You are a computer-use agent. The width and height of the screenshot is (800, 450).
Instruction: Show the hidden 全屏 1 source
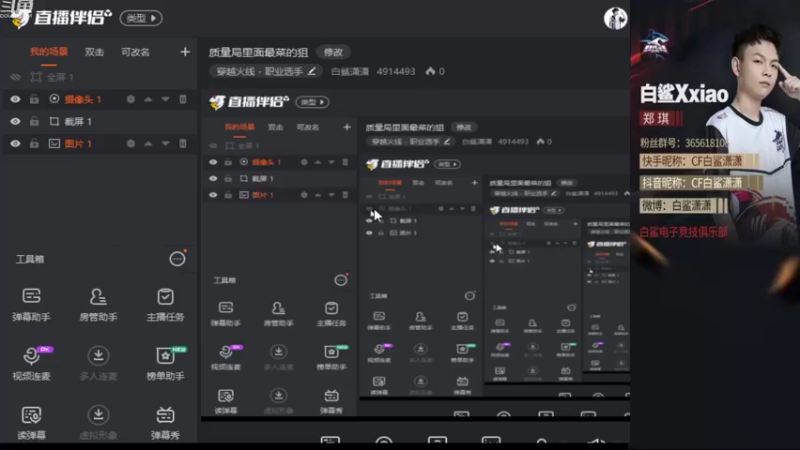[15, 77]
